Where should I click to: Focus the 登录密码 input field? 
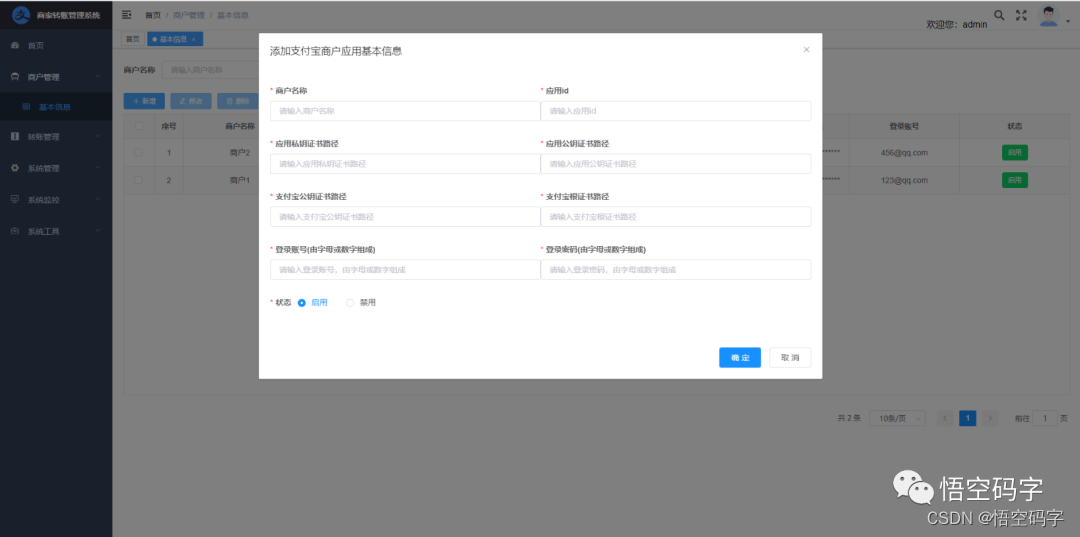[676, 270]
